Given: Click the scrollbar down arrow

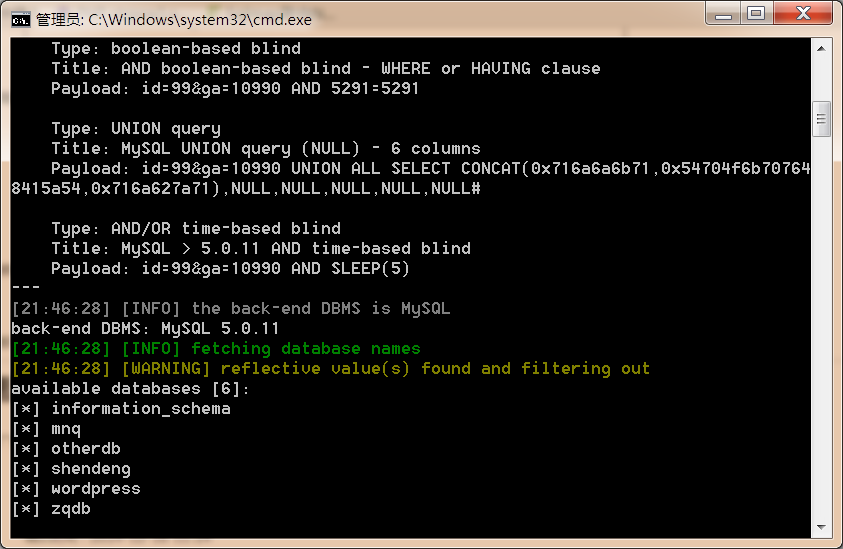Looking at the screenshot, I should 821,527.
